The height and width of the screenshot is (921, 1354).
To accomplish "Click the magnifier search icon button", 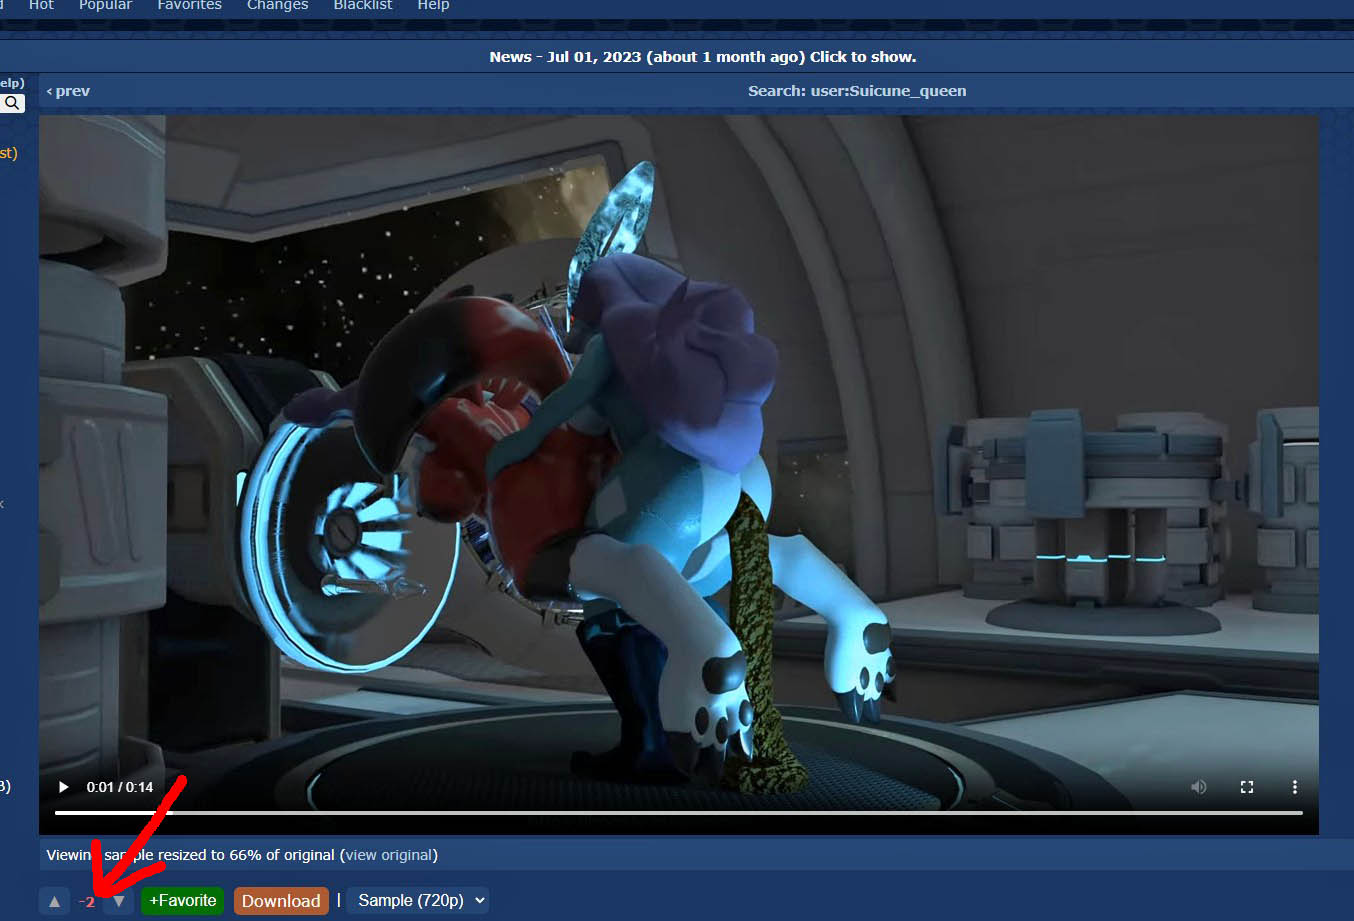I will [12, 103].
